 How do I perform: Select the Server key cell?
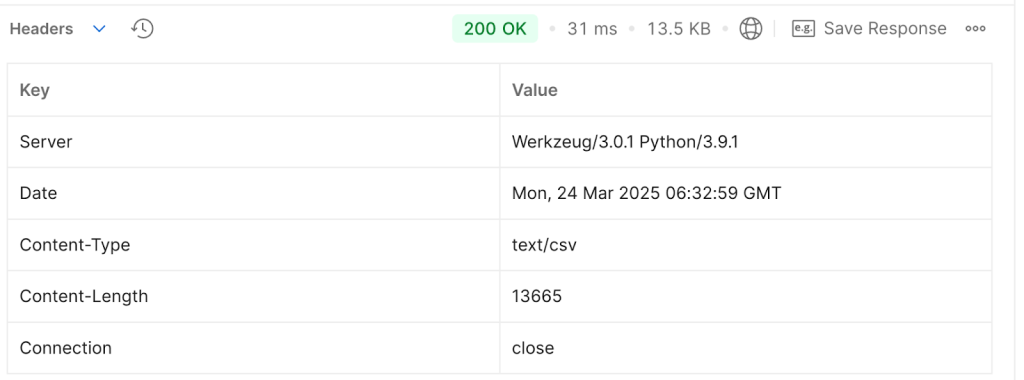(x=254, y=142)
